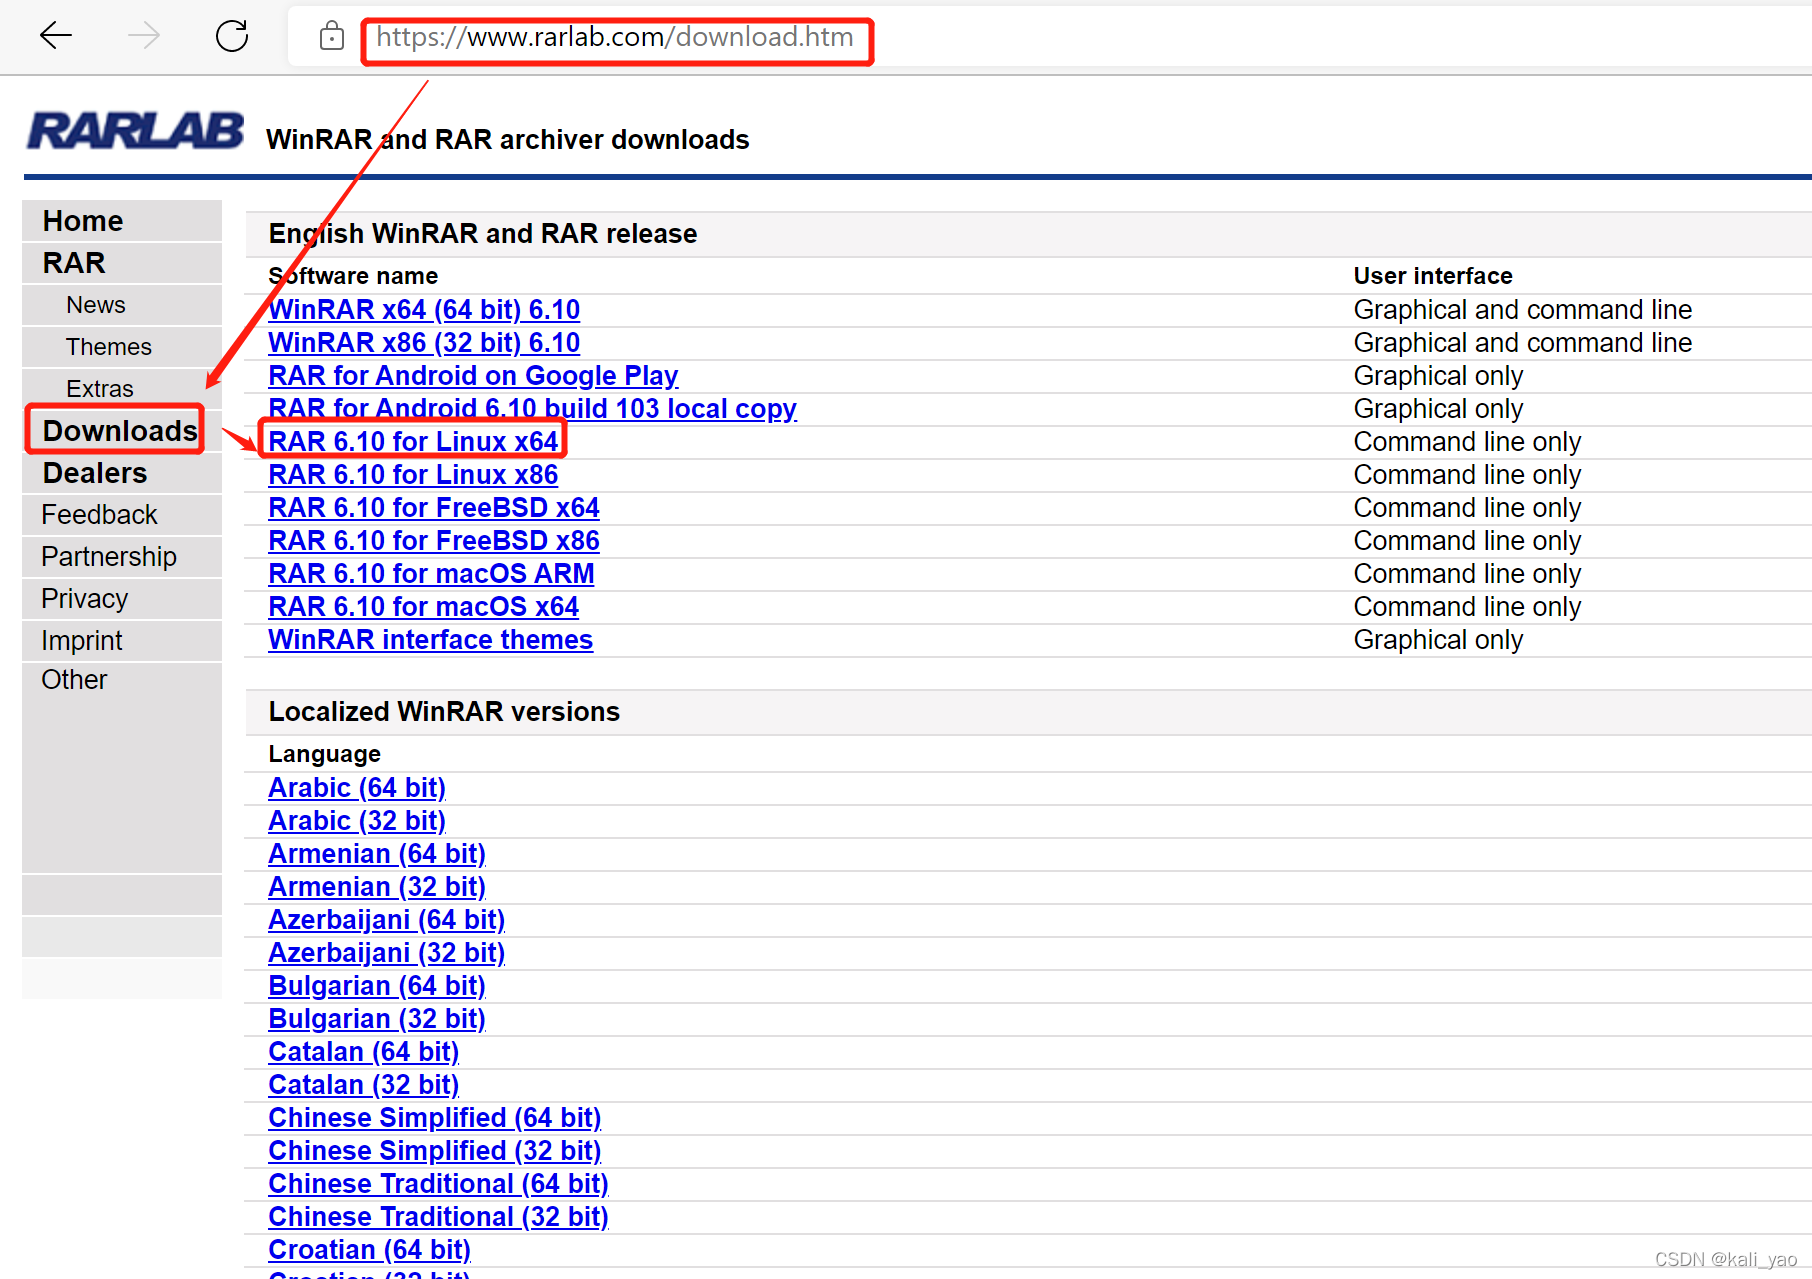
Task: Download WinRAR x64 (64 bit) 6.10
Action: pos(424,310)
